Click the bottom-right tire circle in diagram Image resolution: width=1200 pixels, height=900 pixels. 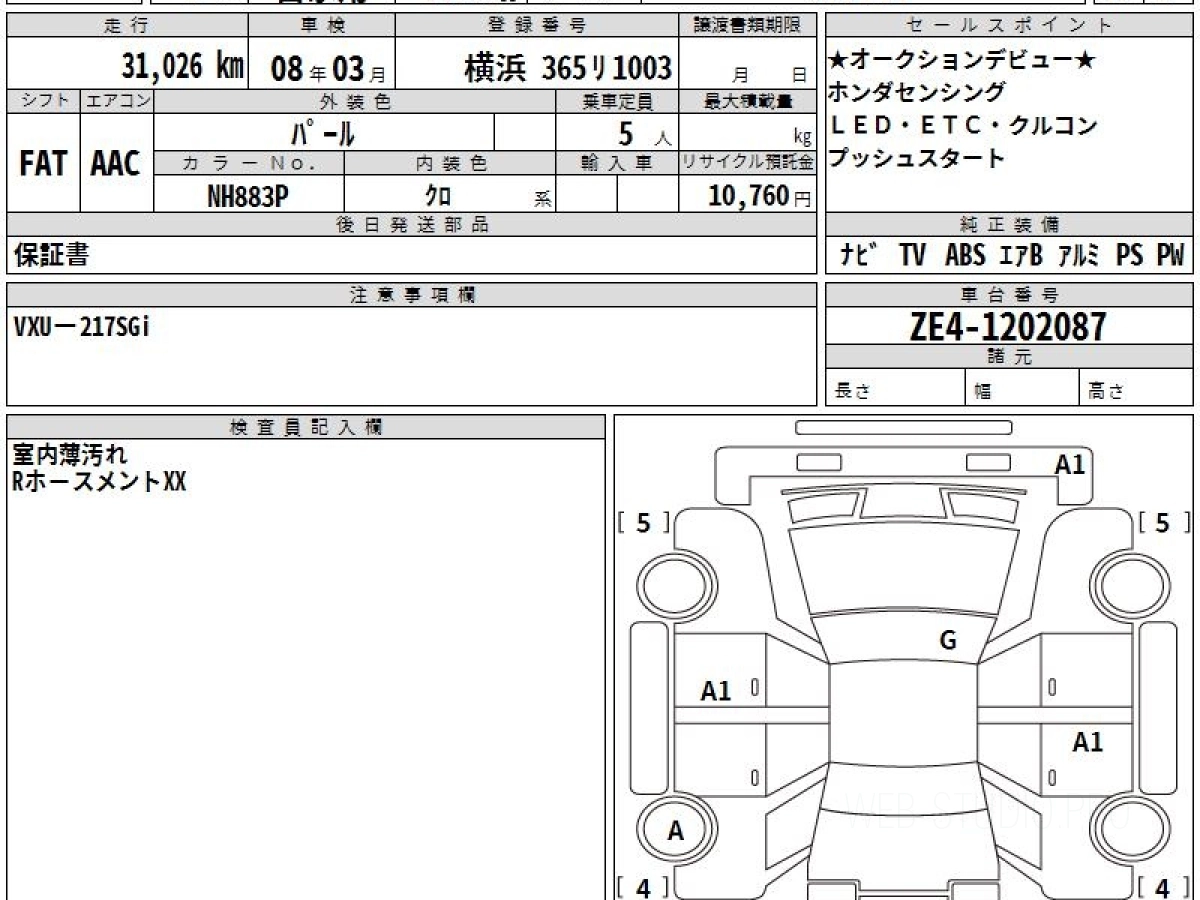pyautogui.click(x=1130, y=832)
